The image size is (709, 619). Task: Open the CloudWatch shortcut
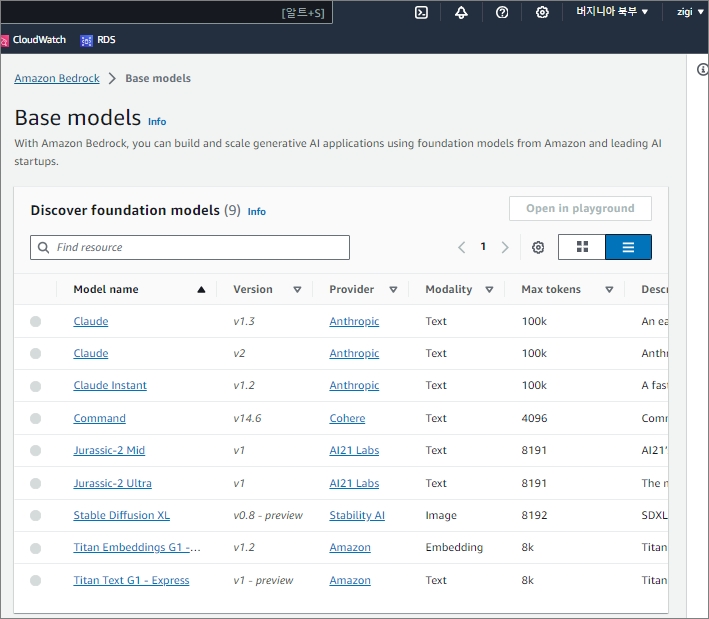tap(33, 40)
